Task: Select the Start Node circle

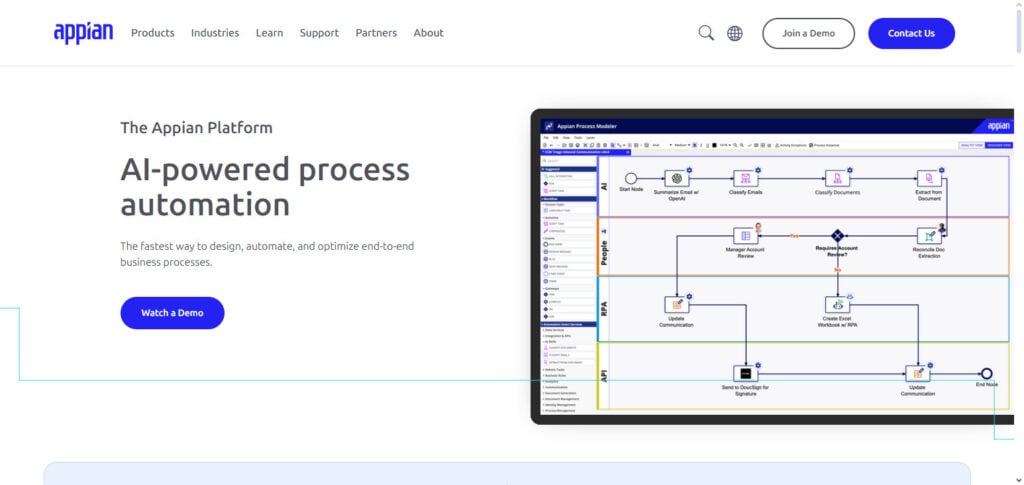Action: tap(630, 178)
